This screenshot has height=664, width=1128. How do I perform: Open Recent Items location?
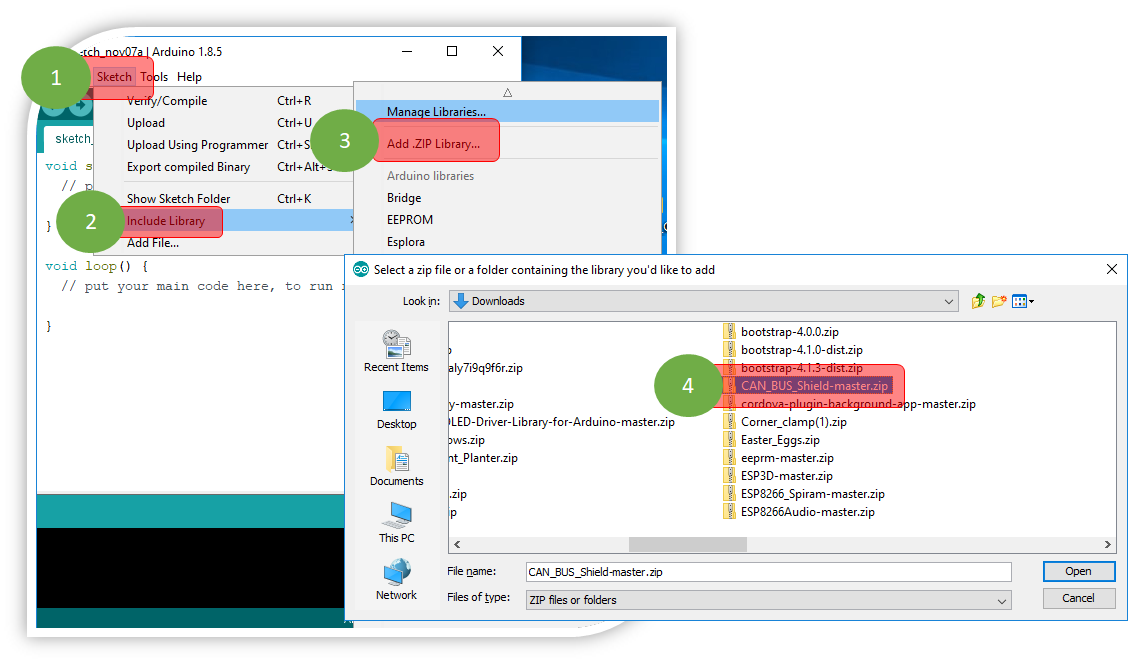396,352
